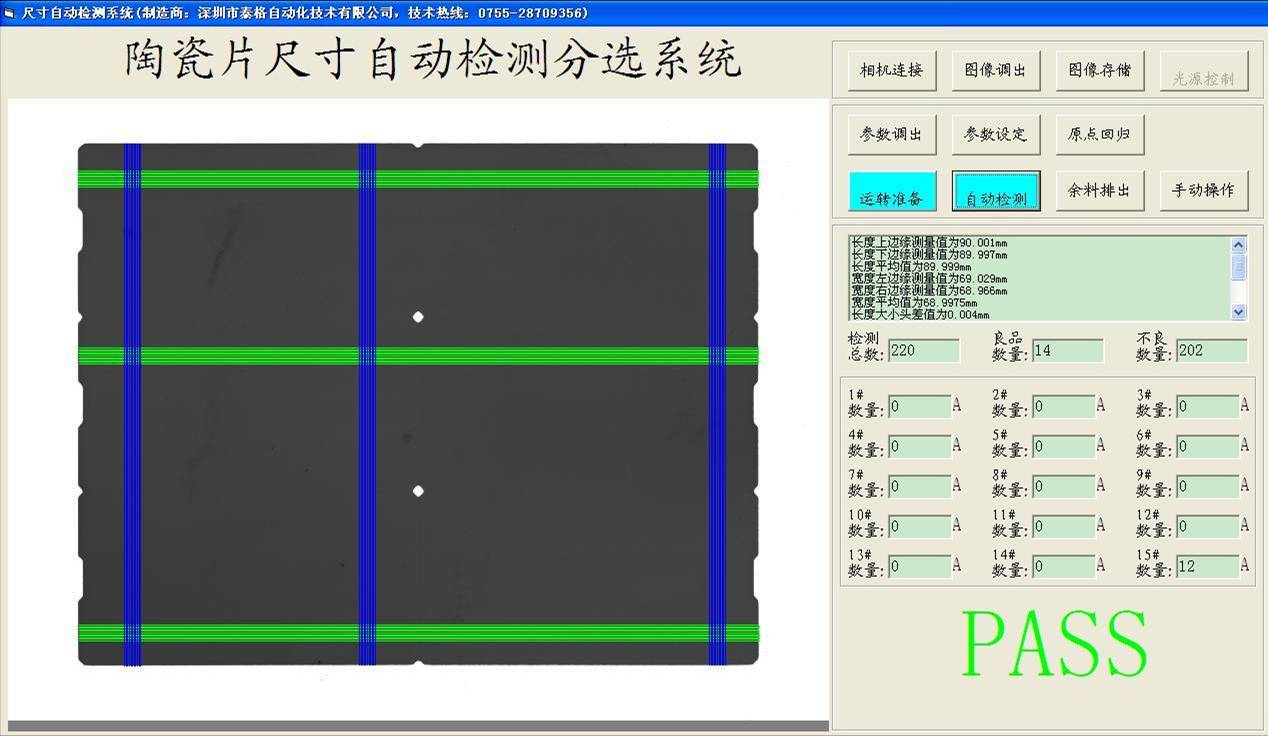Click the 15# 数量 field showing 12
The width and height of the screenshot is (1268, 736).
(1207, 567)
